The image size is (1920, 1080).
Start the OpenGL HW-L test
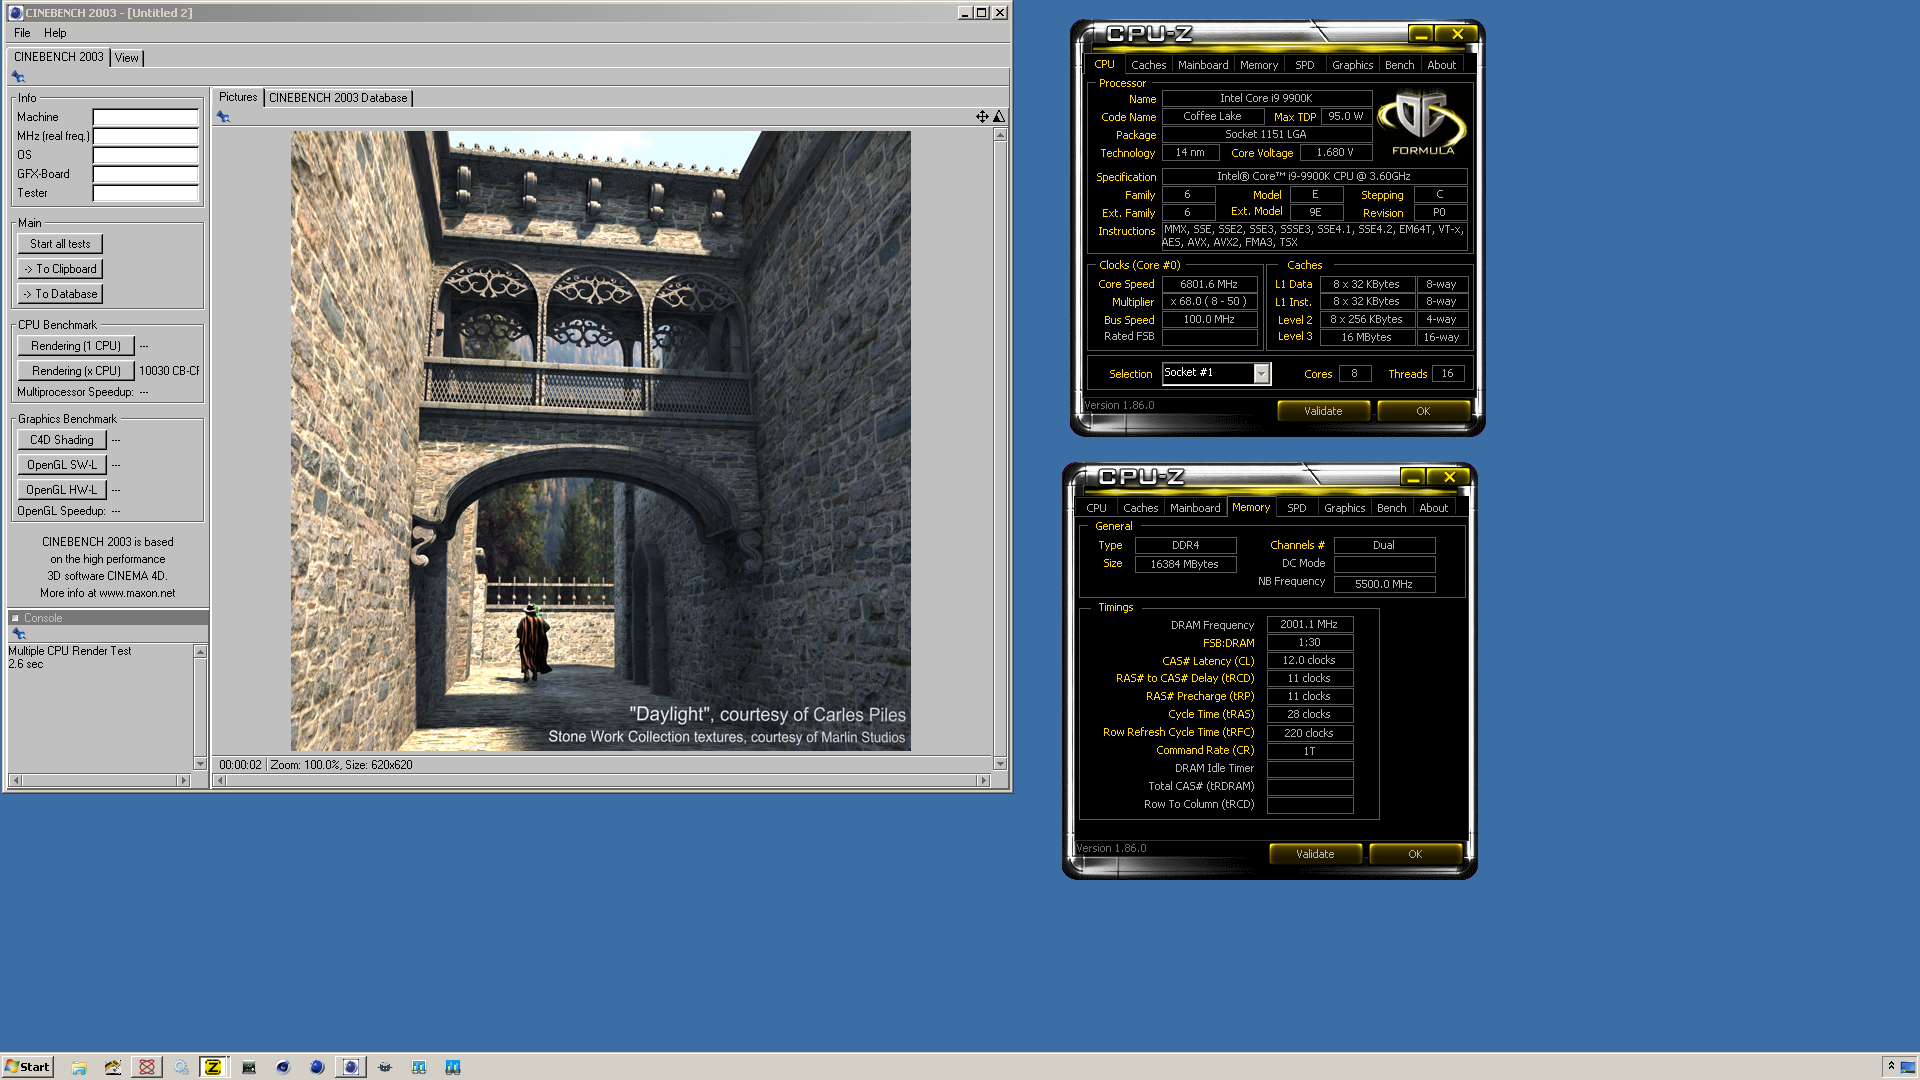(x=62, y=490)
